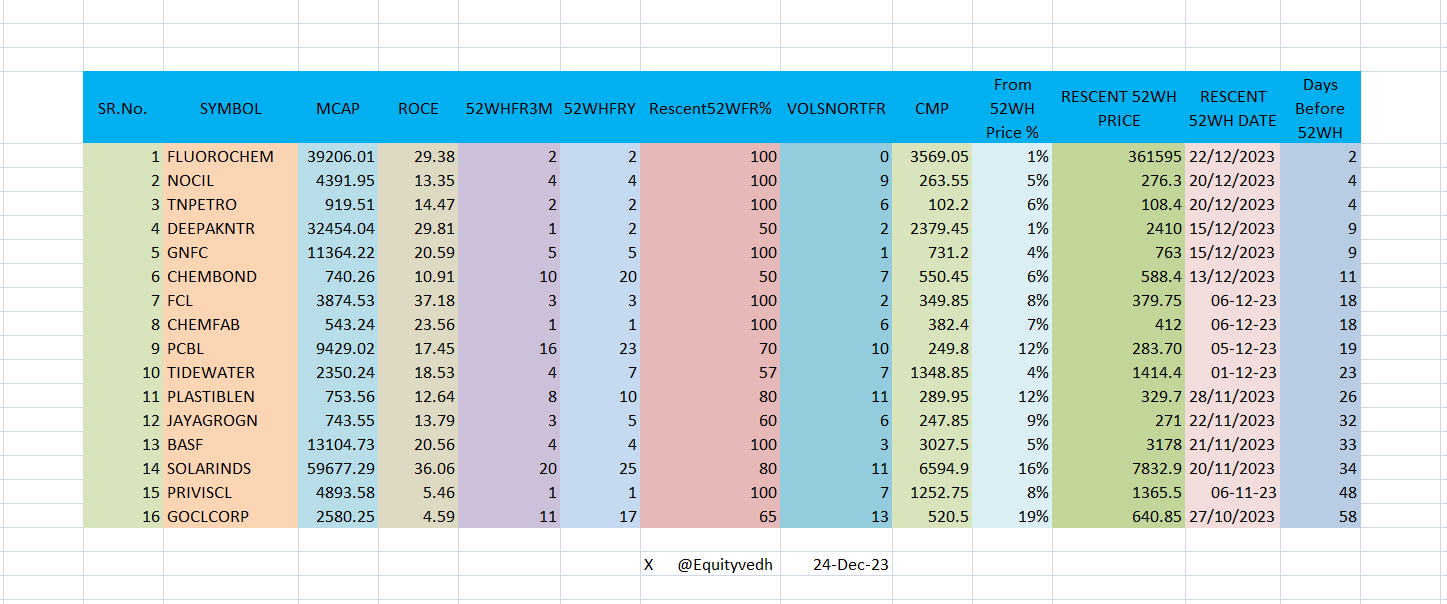Click the CMP column header
Image resolution: width=1447 pixels, height=604 pixels.
click(x=932, y=108)
